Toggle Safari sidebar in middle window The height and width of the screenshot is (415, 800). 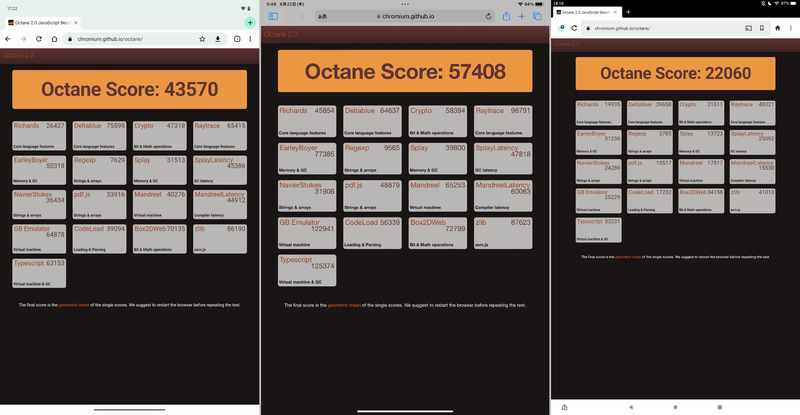(273, 16)
